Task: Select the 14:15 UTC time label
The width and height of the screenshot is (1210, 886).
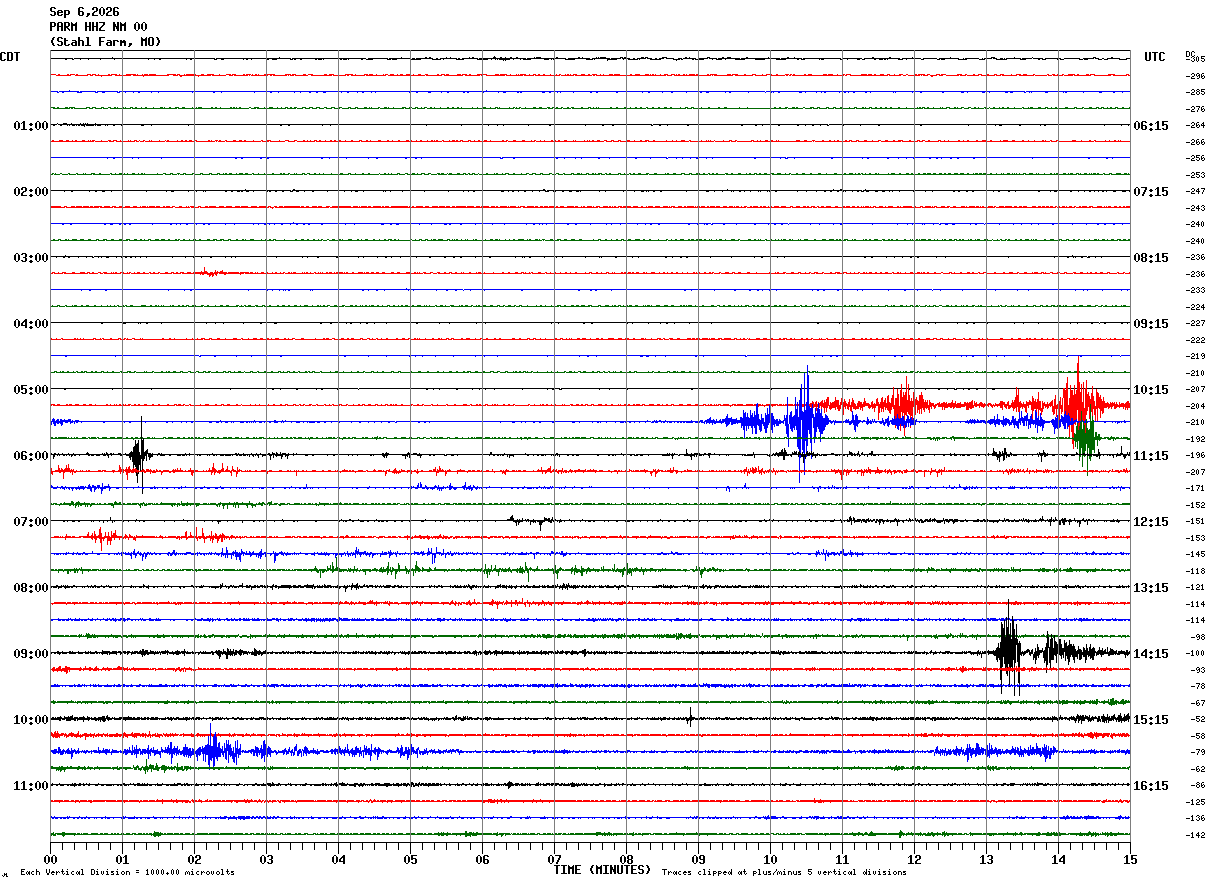Action: [1150, 654]
